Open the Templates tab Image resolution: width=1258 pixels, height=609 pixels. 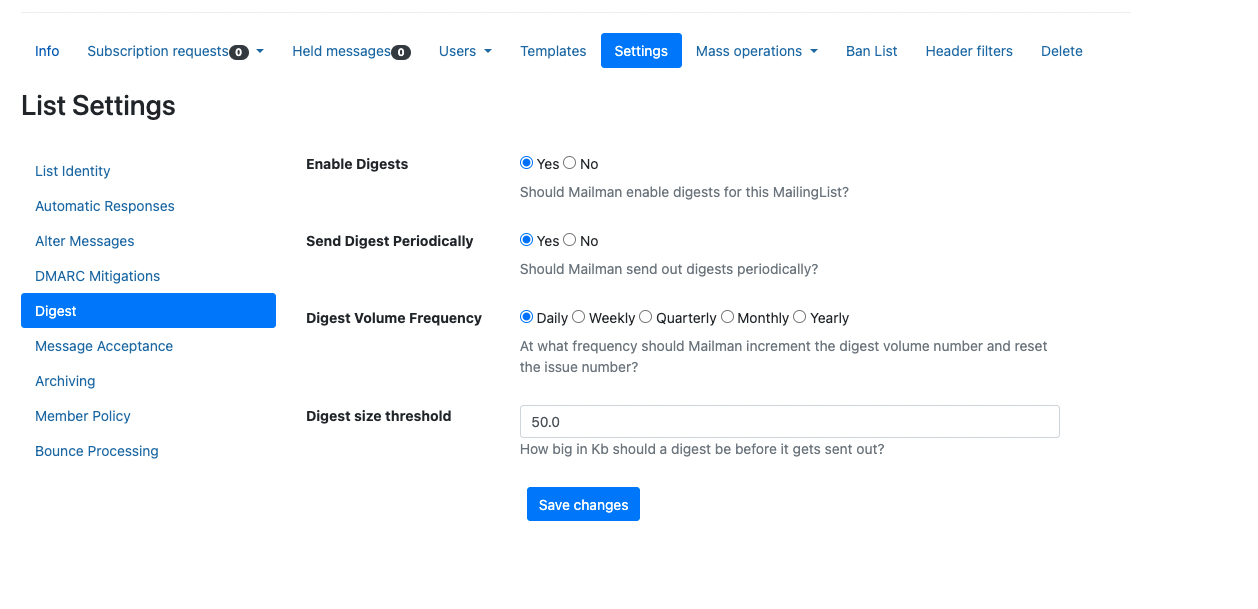553,51
